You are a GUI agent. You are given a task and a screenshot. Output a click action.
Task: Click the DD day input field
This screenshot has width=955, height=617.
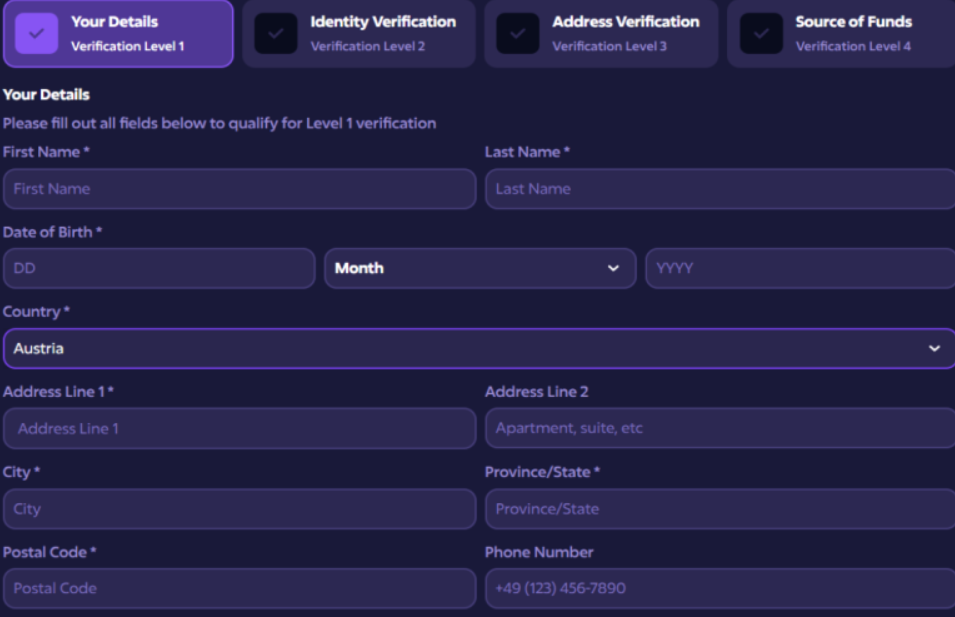pos(159,268)
